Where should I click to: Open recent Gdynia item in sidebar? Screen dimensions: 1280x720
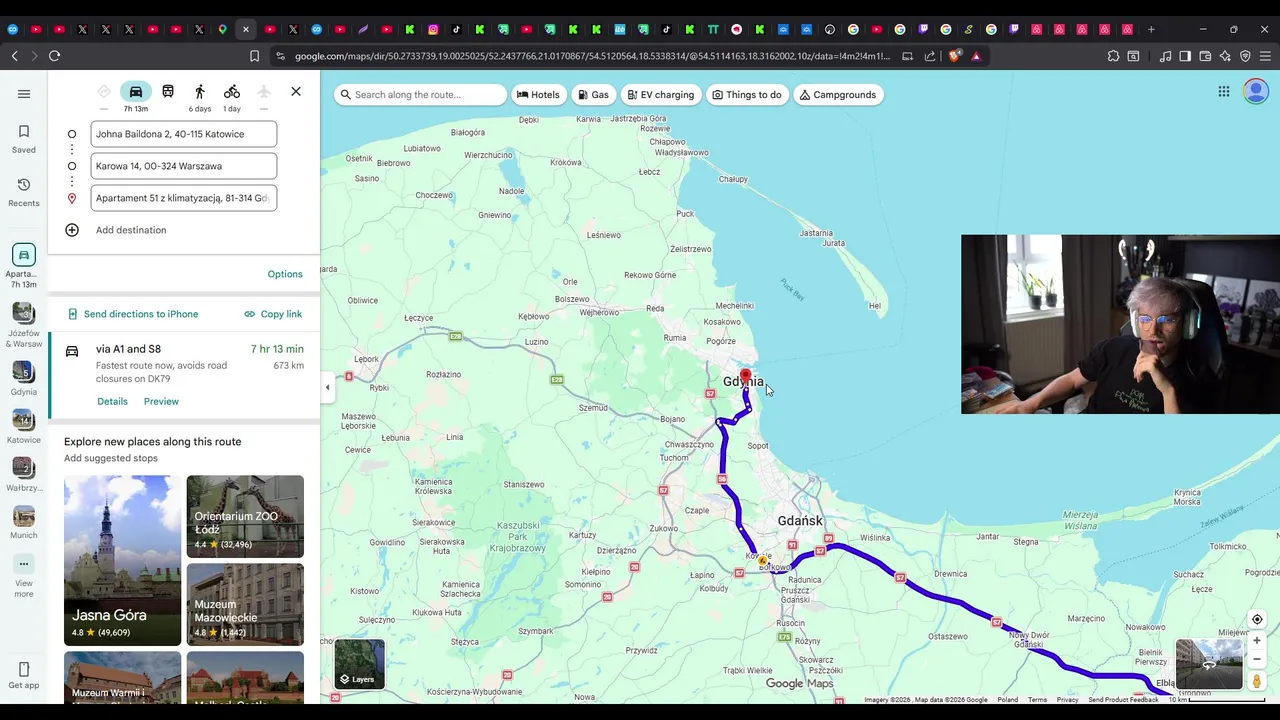pyautogui.click(x=24, y=379)
